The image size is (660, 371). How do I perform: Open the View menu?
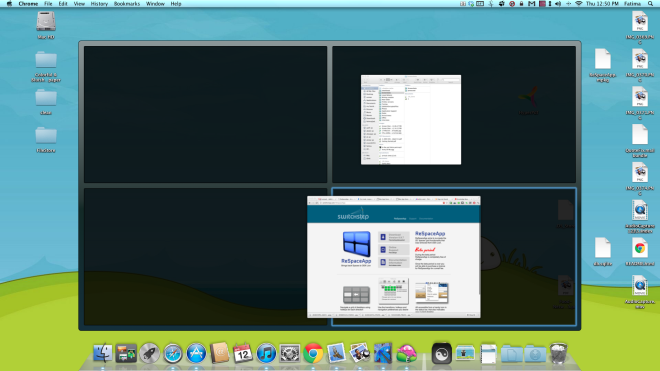click(x=79, y=3)
